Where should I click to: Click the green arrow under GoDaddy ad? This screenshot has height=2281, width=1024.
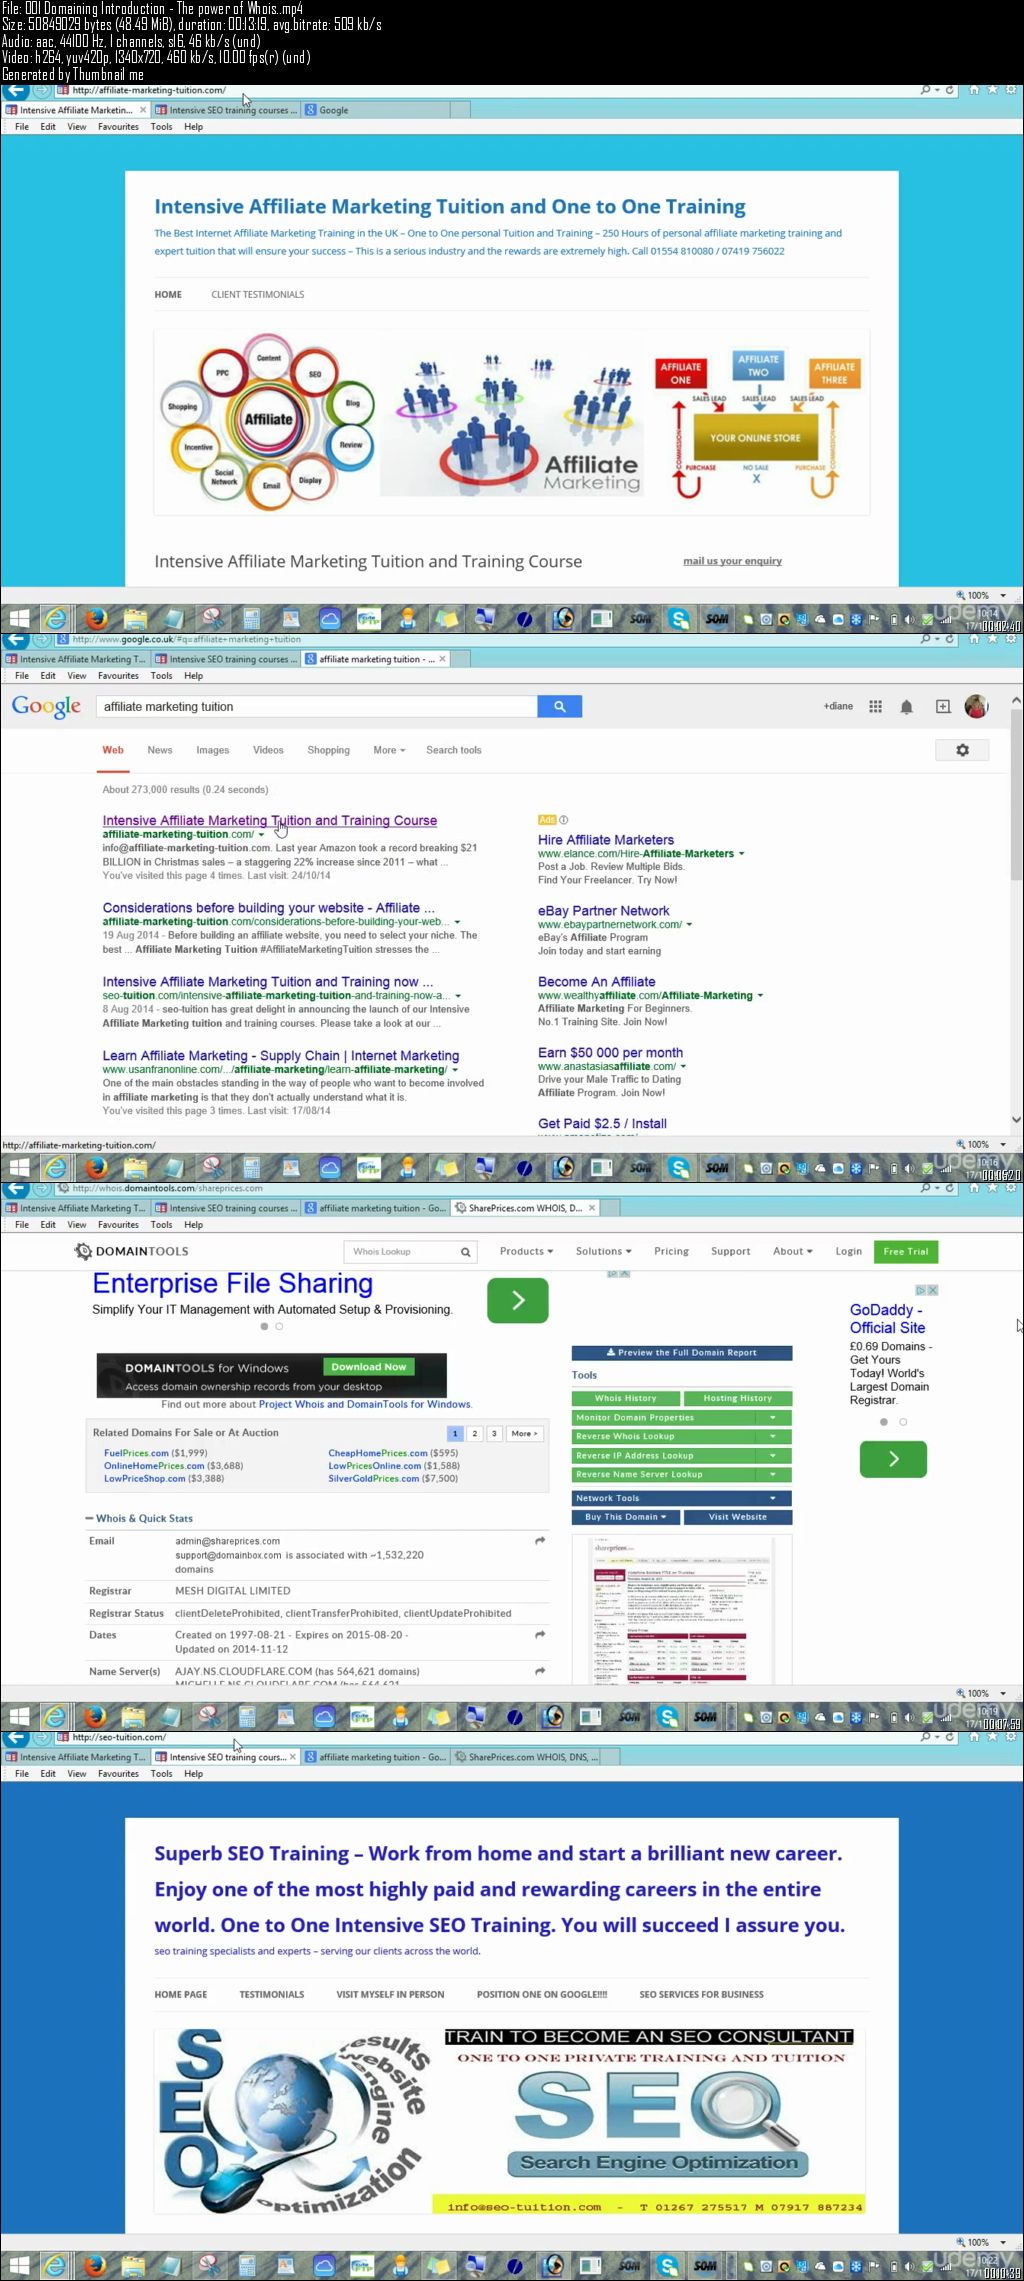[x=893, y=1459]
